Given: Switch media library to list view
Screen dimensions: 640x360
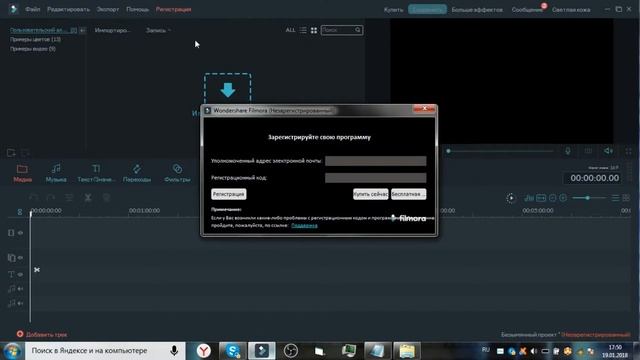Looking at the screenshot, I should click(x=303, y=30).
